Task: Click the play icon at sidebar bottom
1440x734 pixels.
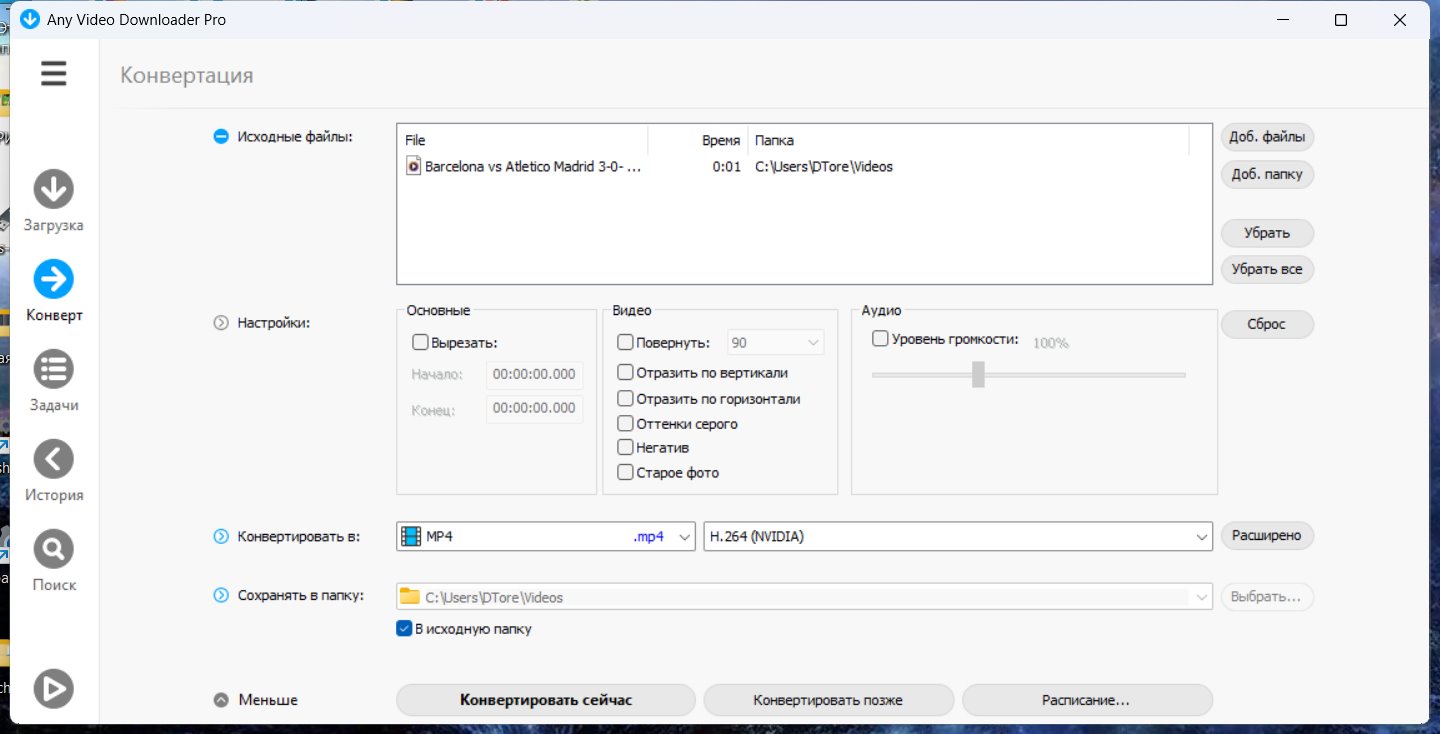Action: (54, 688)
